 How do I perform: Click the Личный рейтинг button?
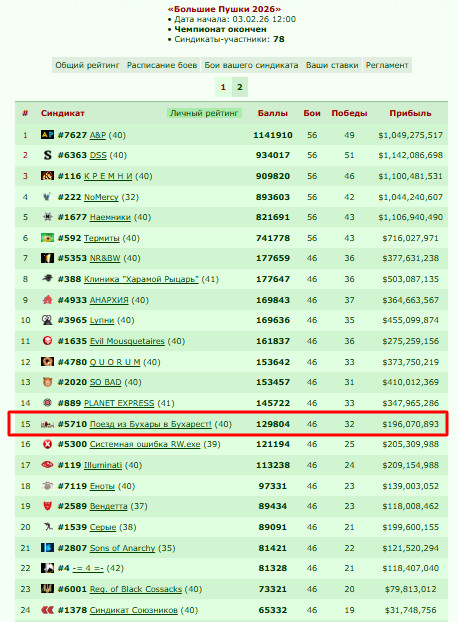(x=204, y=113)
